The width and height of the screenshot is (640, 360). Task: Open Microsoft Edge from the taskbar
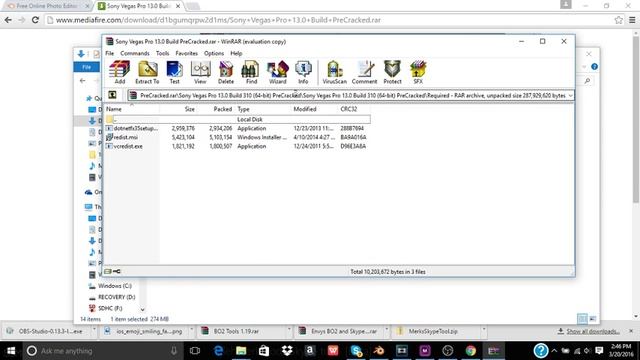click(x=218, y=351)
